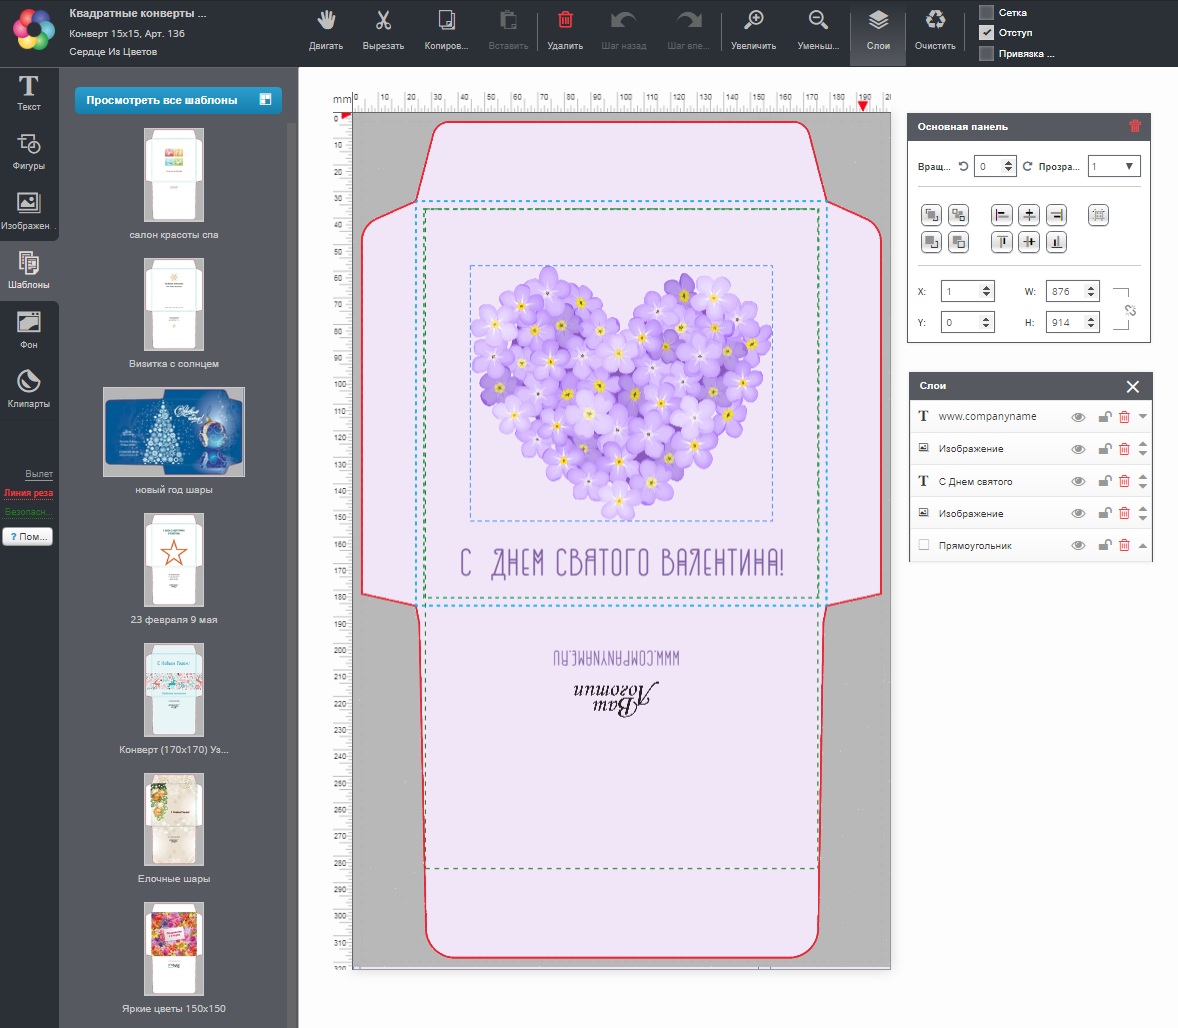The height and width of the screenshot is (1028, 1178).
Task: Click the red marker on horizontal ruler
Action: [863, 106]
